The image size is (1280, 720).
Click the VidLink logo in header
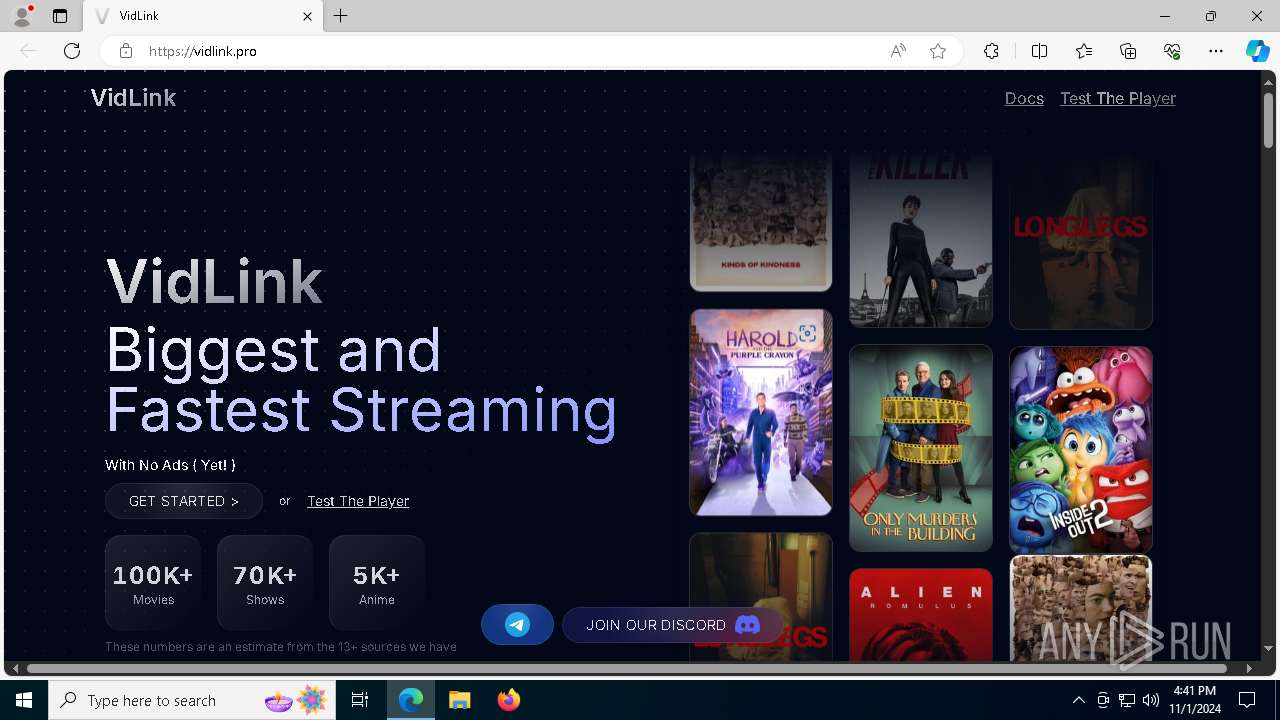coord(133,98)
